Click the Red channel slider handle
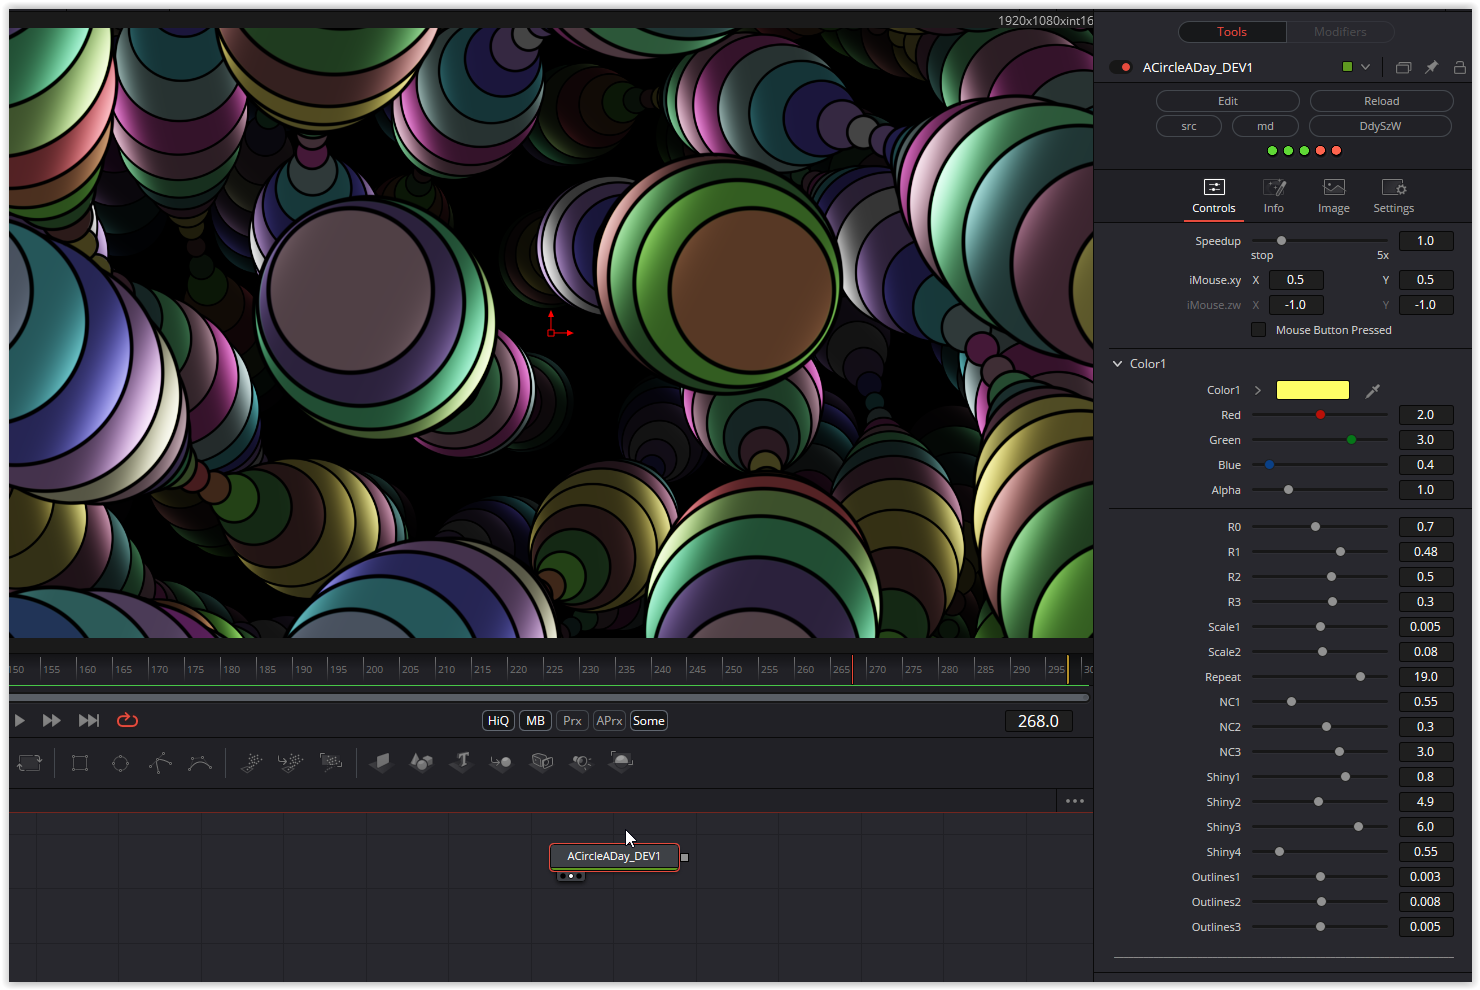This screenshot has height=990, width=1480. (1320, 415)
